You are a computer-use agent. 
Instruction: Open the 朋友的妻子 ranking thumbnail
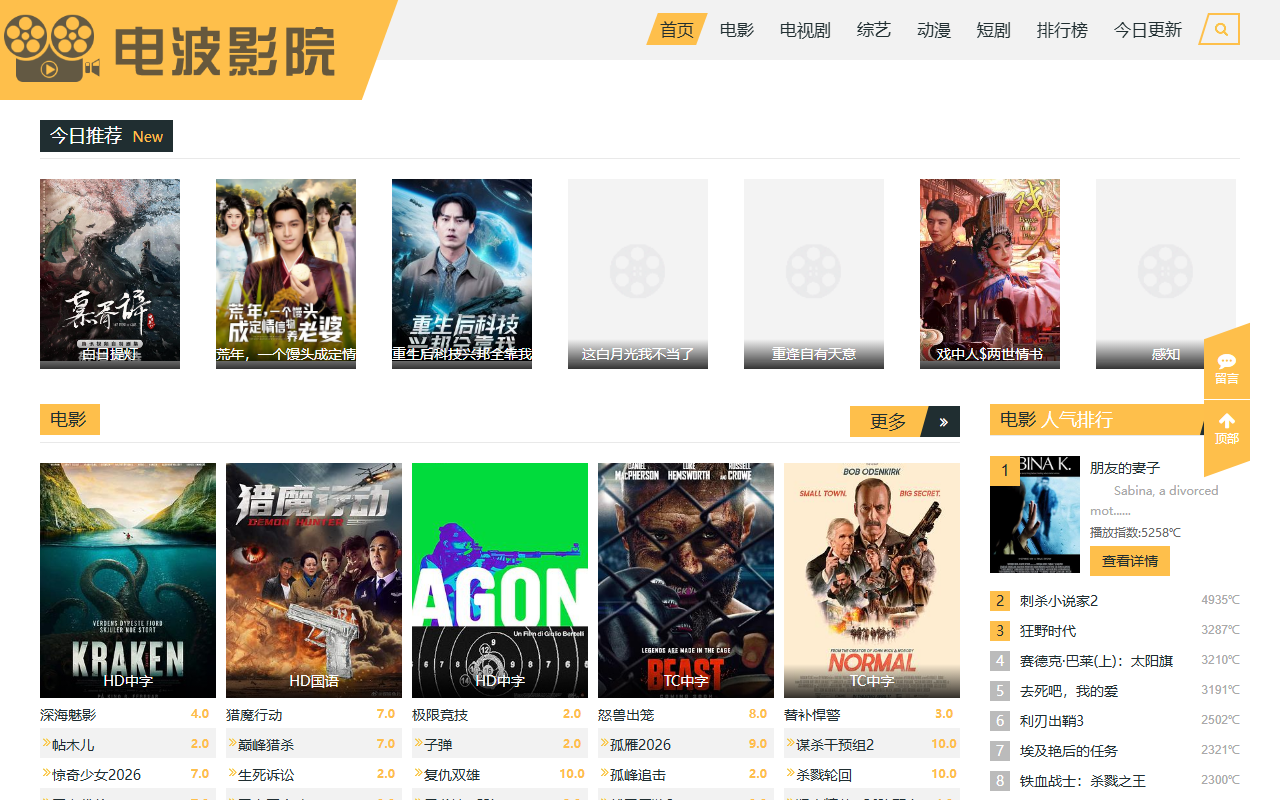(1035, 514)
